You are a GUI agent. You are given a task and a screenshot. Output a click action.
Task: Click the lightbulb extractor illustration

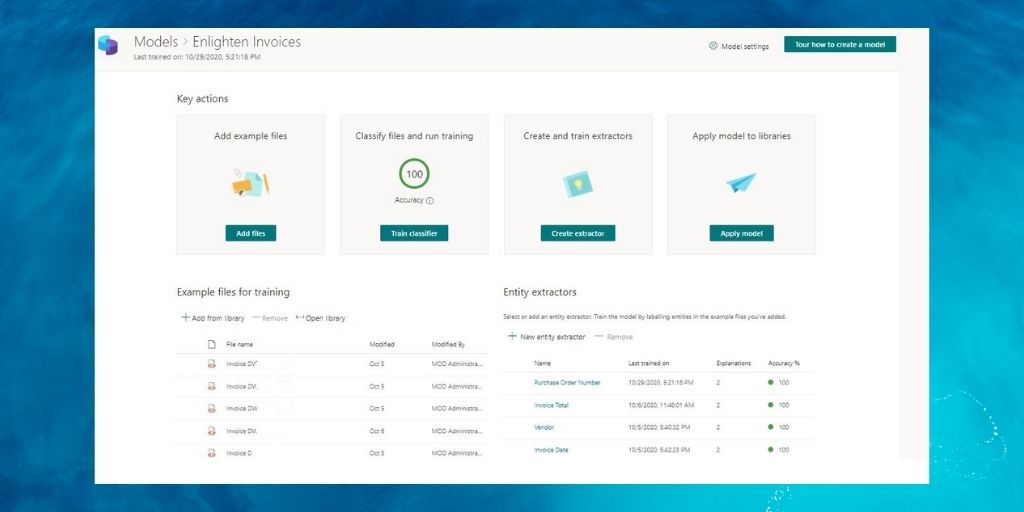click(578, 184)
